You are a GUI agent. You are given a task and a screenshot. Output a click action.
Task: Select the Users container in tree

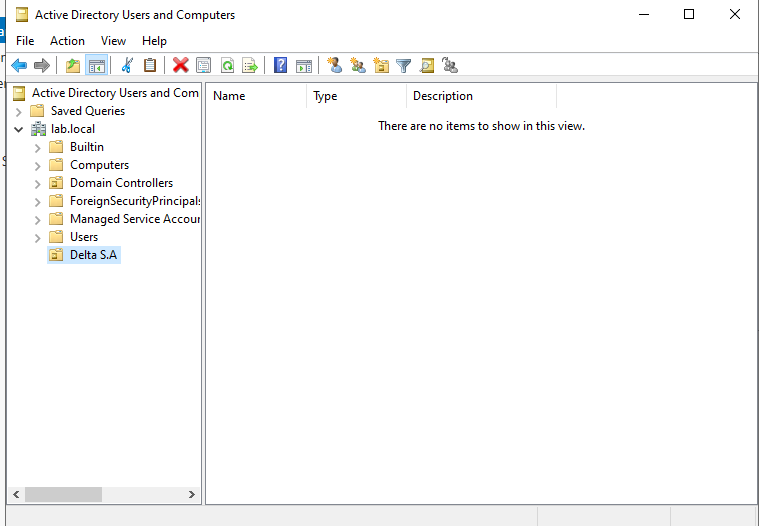(84, 237)
